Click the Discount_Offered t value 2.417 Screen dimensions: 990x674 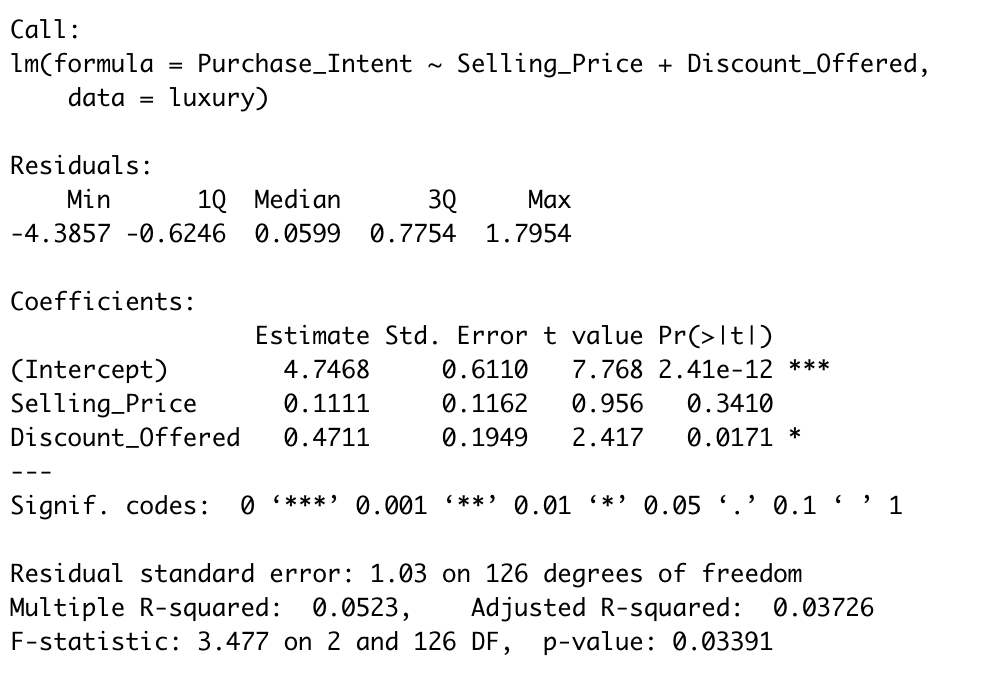608,438
